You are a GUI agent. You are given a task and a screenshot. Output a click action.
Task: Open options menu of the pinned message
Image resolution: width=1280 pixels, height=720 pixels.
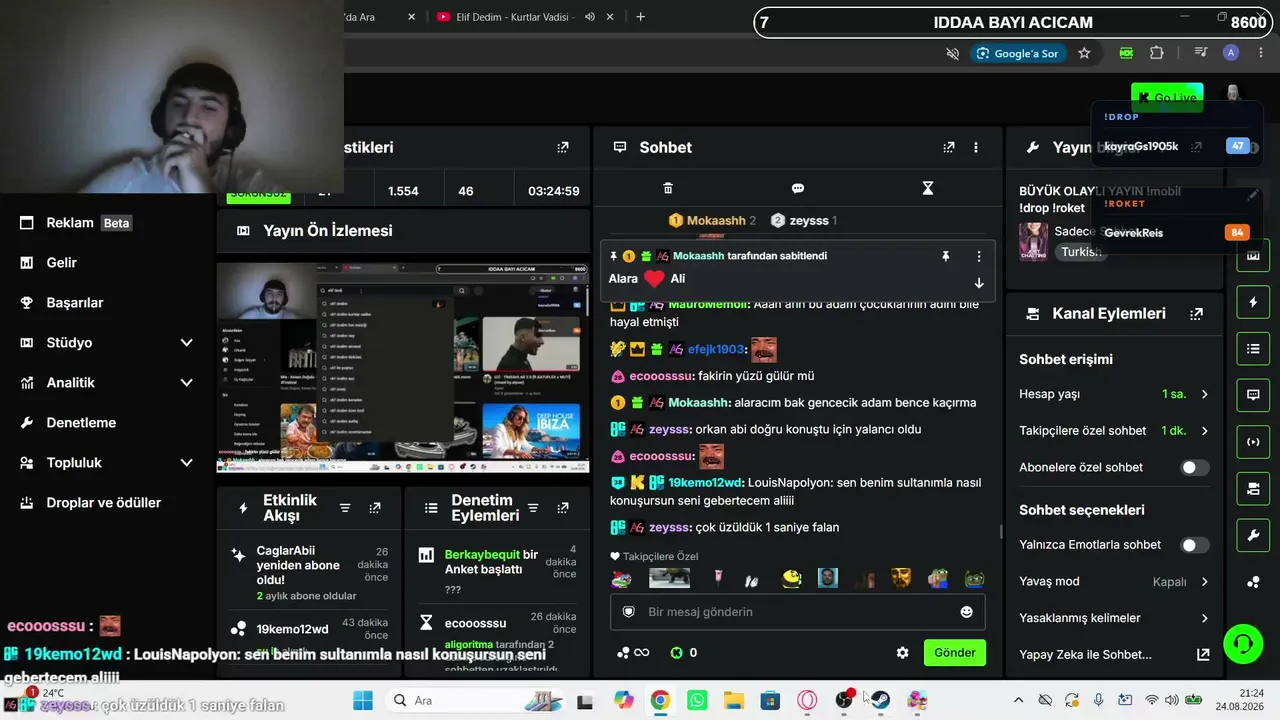point(979,256)
